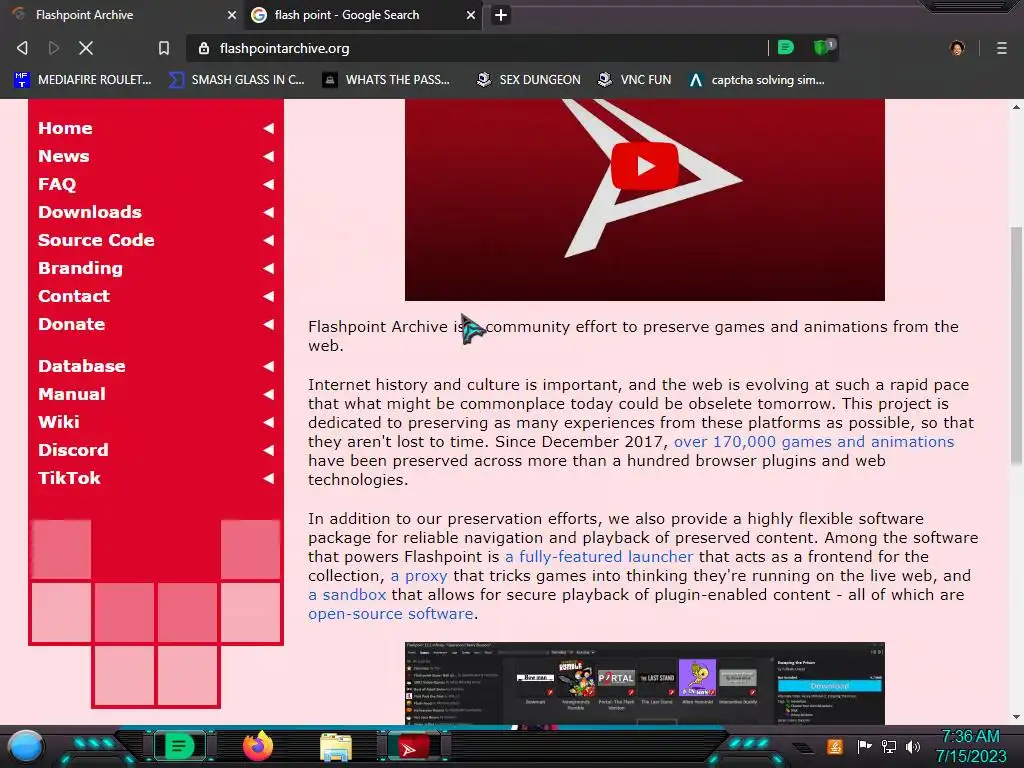Open the Flashpoint launcher screenshot thumbnail
The width and height of the screenshot is (1024, 768).
(x=645, y=683)
